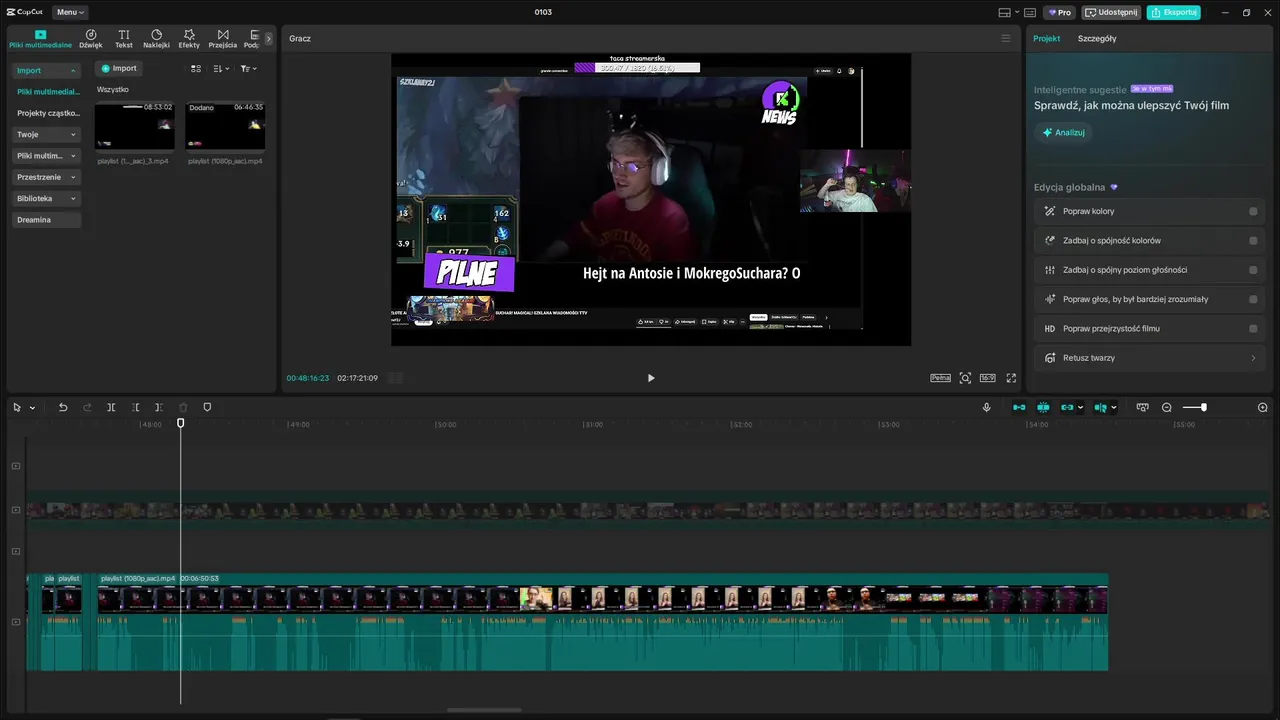Enable Zadbaj o spójny poziom głośności

(1253, 270)
